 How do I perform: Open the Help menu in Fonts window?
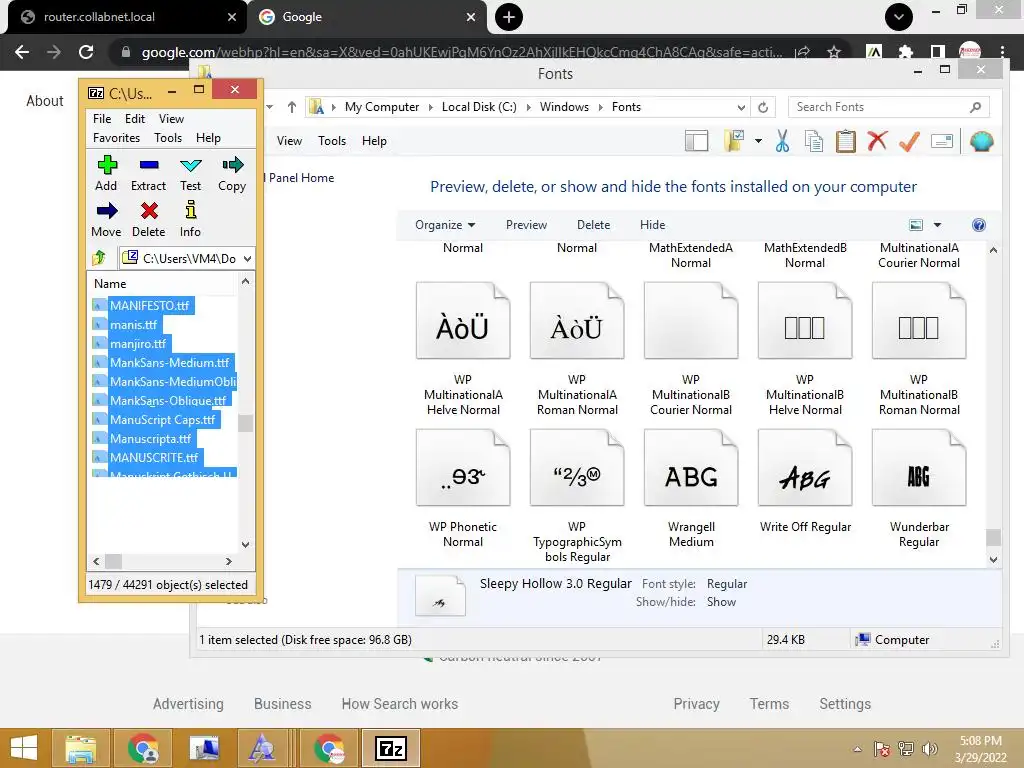pyautogui.click(x=374, y=141)
